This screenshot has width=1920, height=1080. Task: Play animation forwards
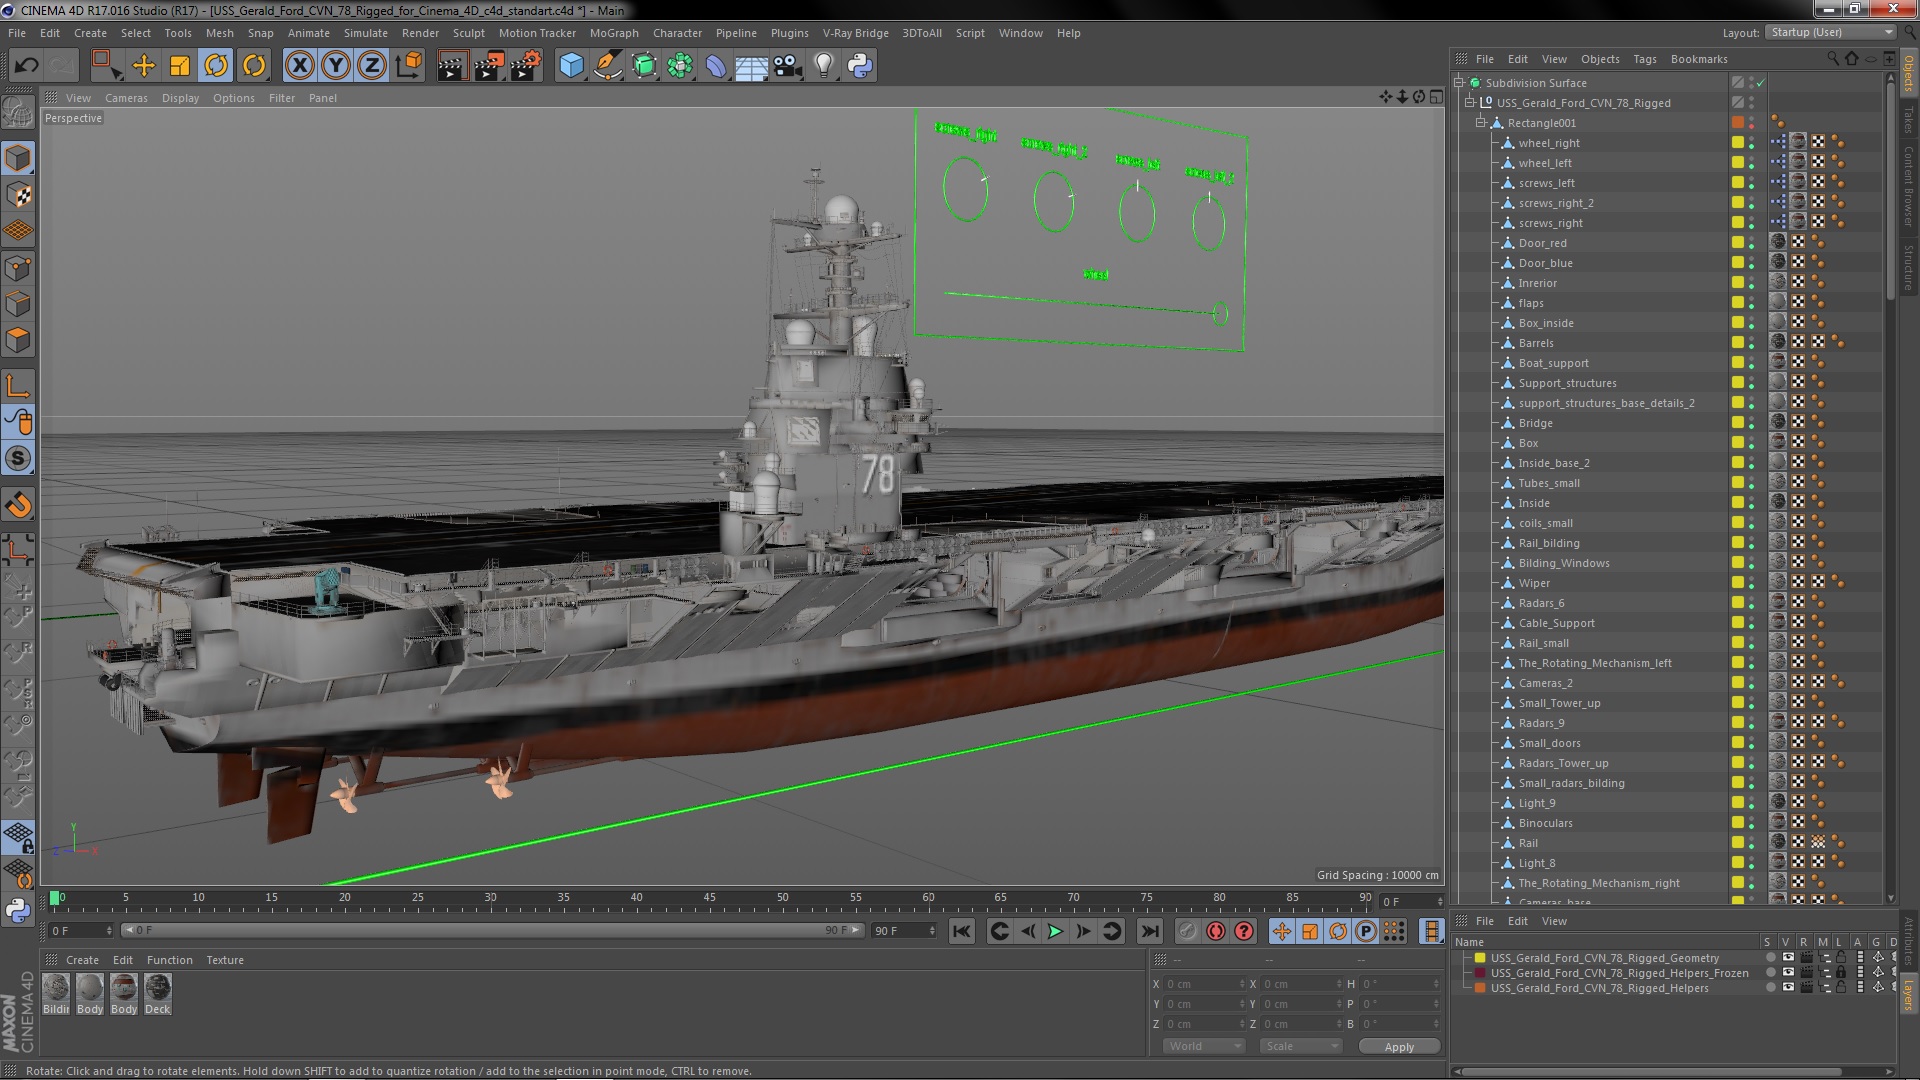point(1055,932)
